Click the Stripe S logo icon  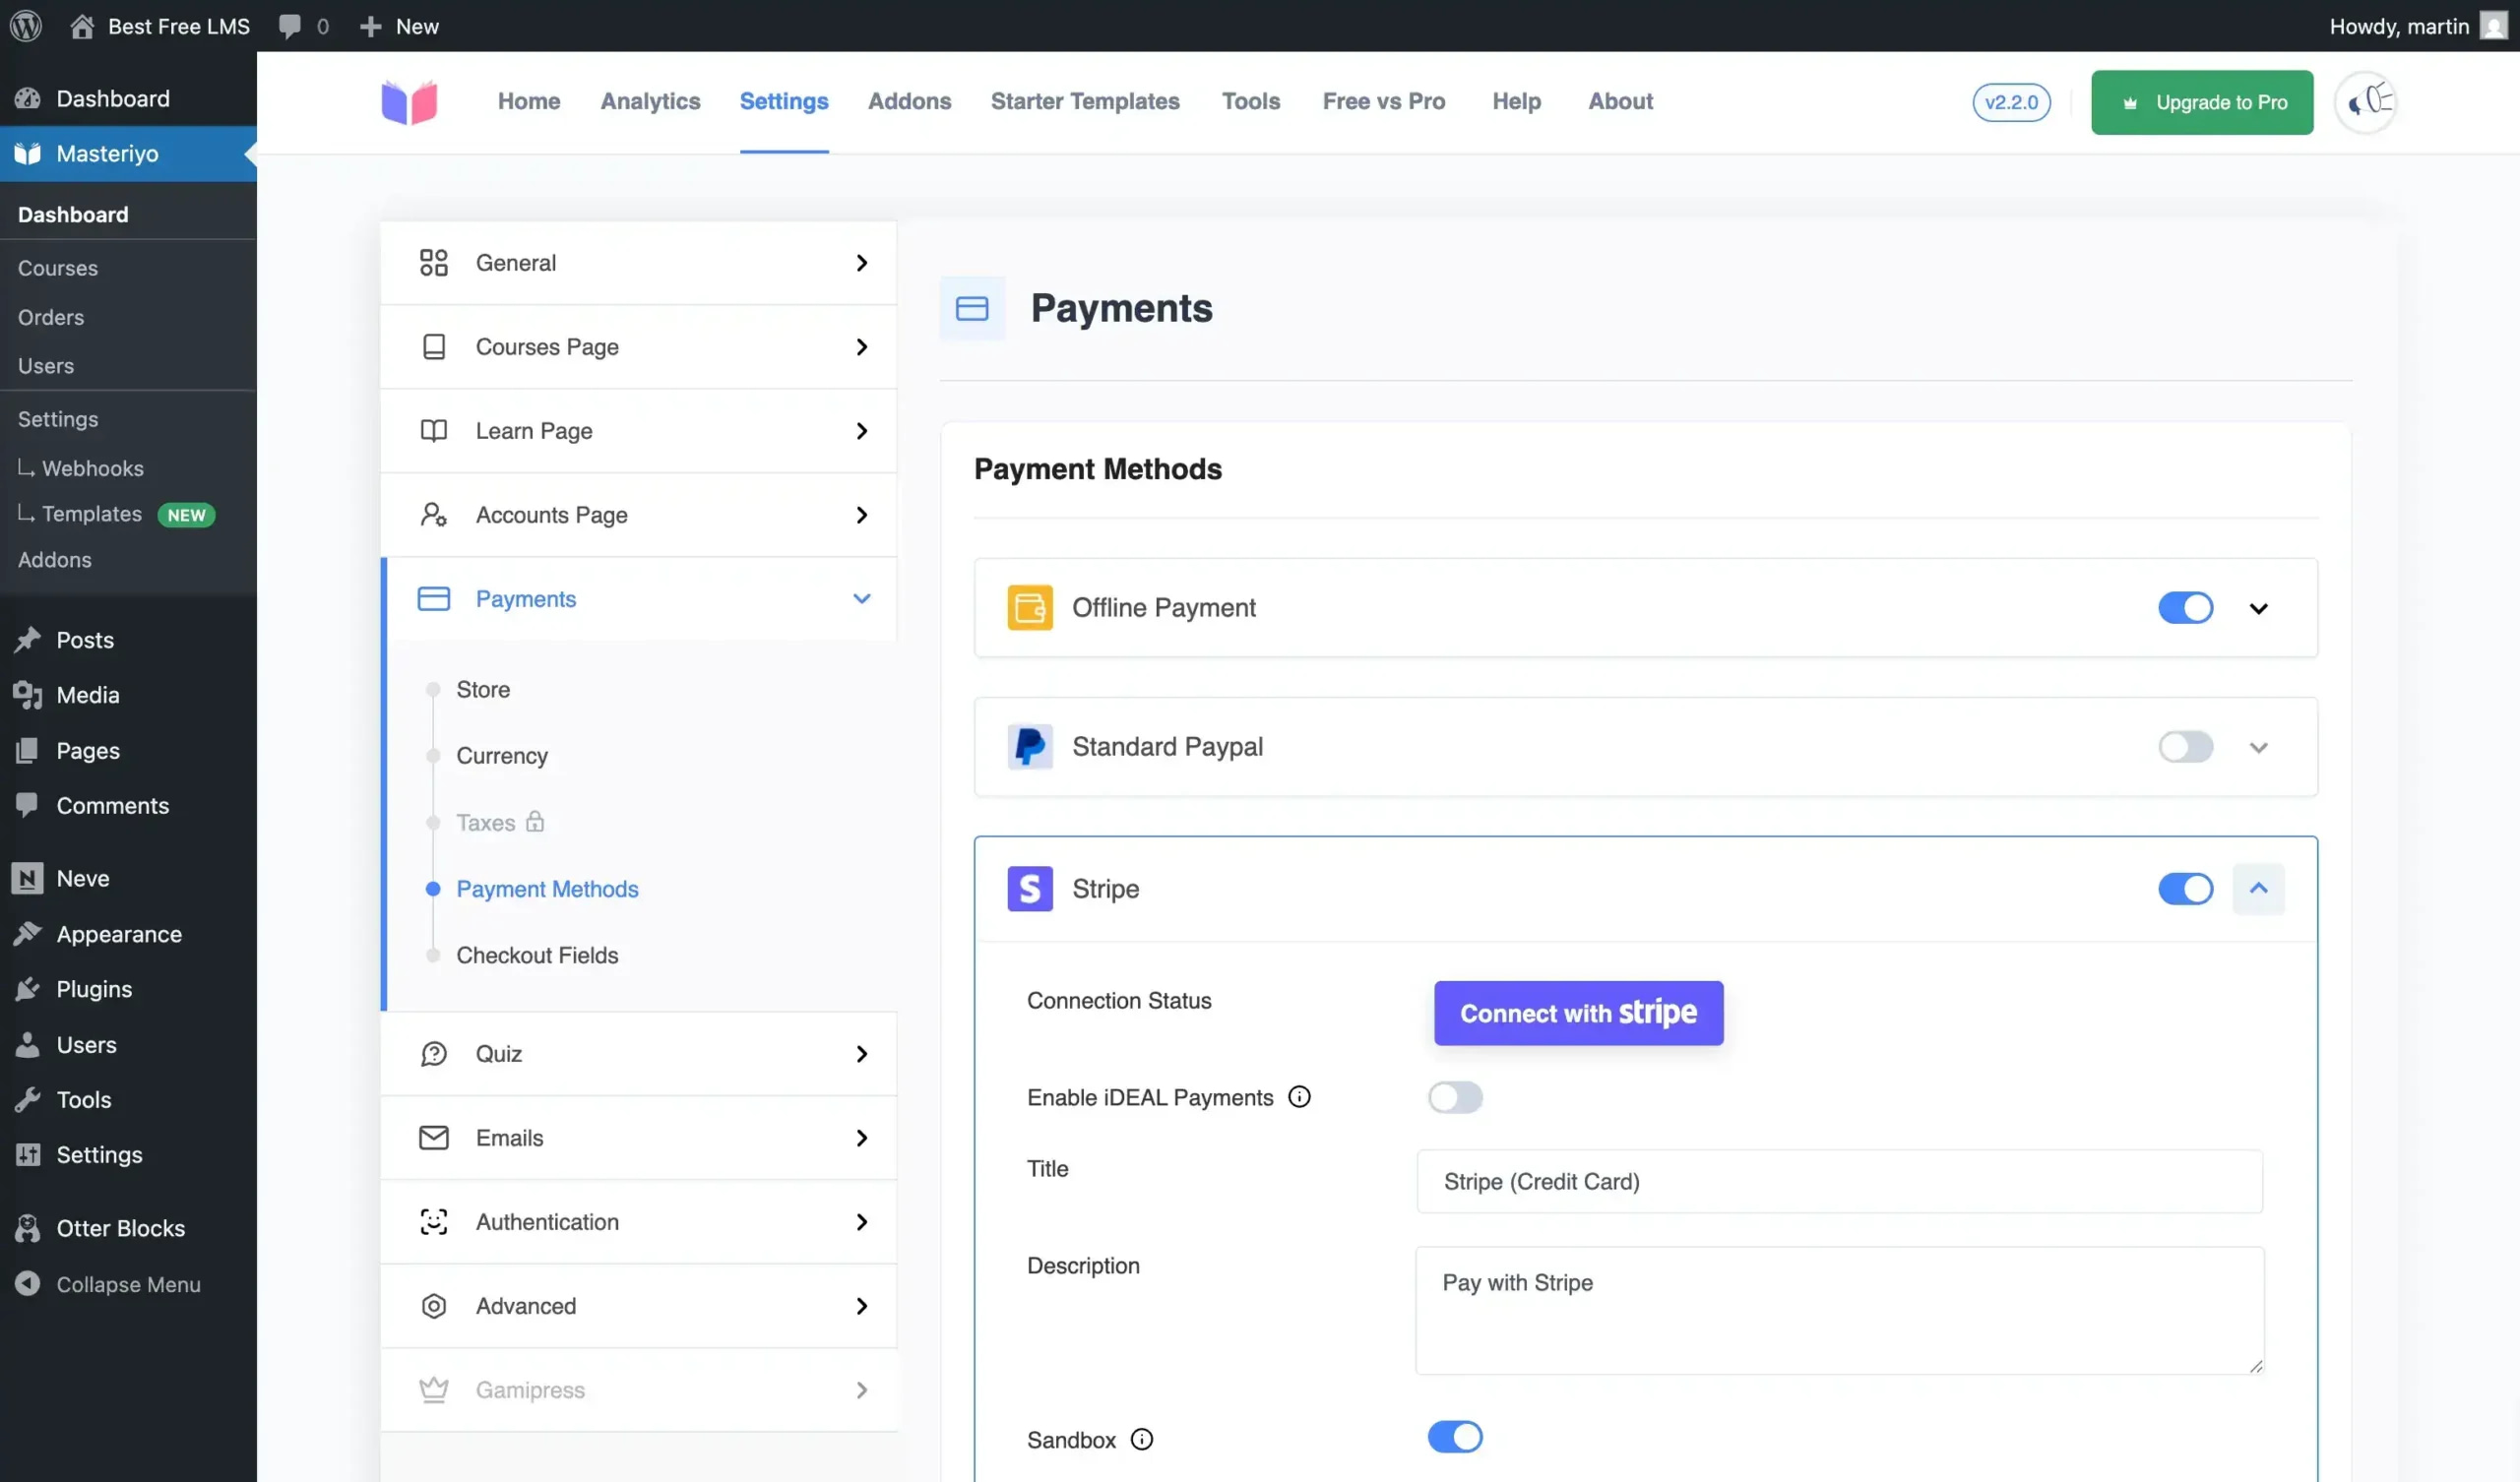point(1030,888)
